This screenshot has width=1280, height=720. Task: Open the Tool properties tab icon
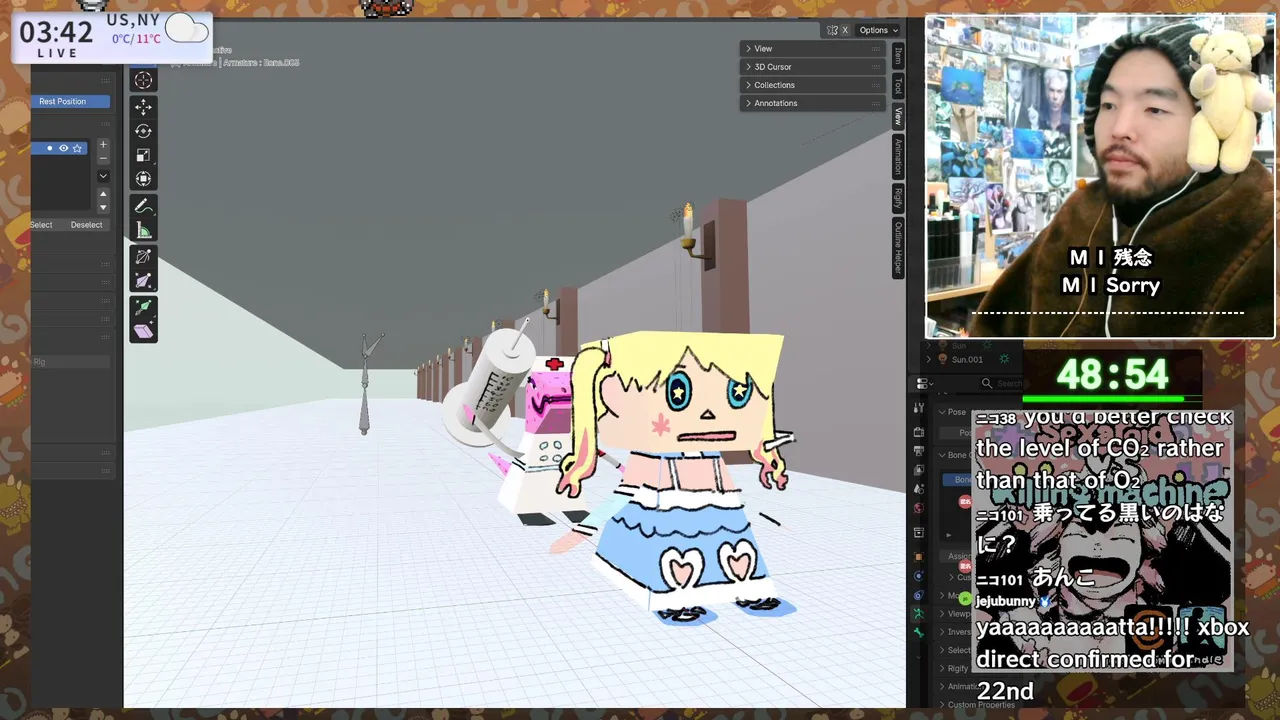tap(919, 408)
